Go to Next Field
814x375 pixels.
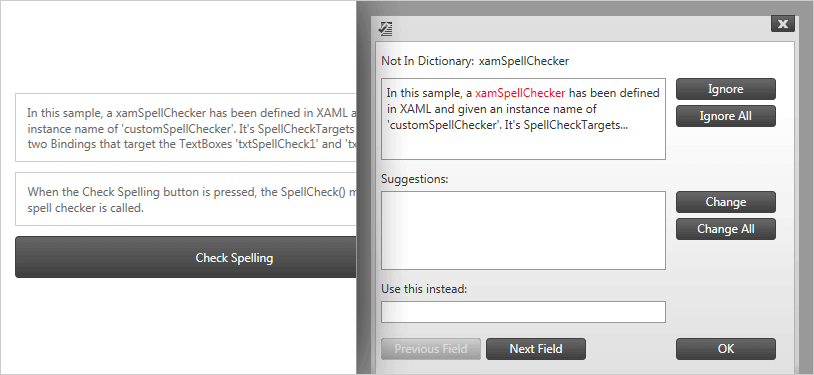(x=536, y=349)
